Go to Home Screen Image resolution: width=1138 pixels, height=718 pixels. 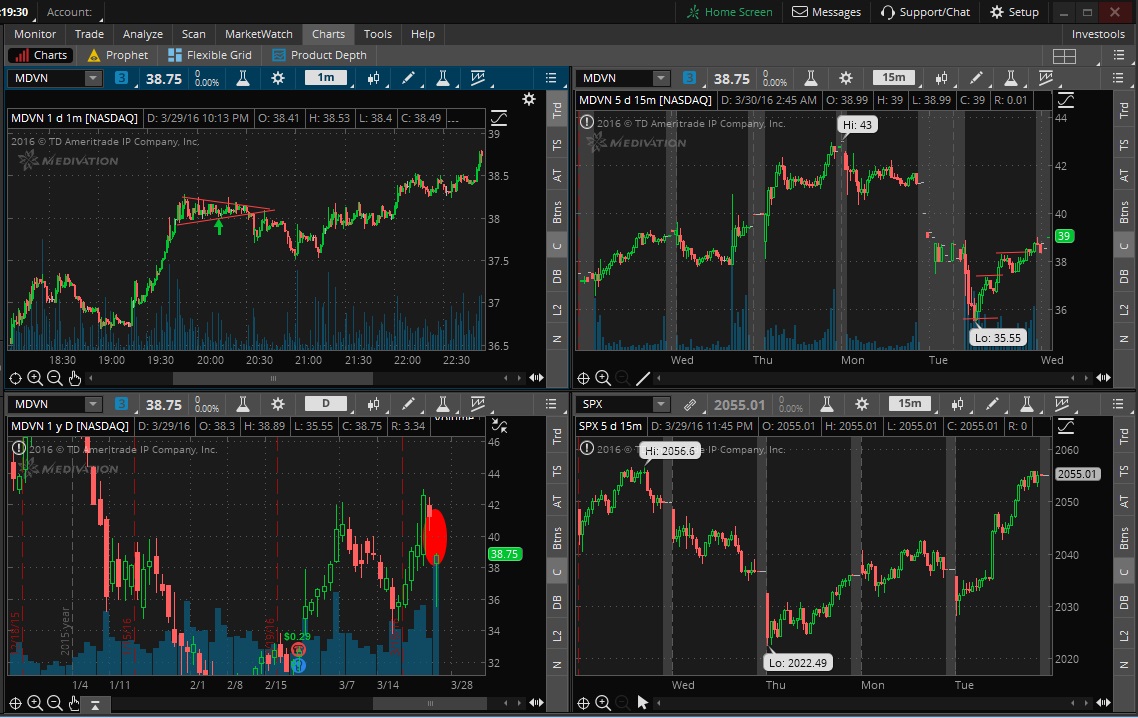(x=729, y=12)
